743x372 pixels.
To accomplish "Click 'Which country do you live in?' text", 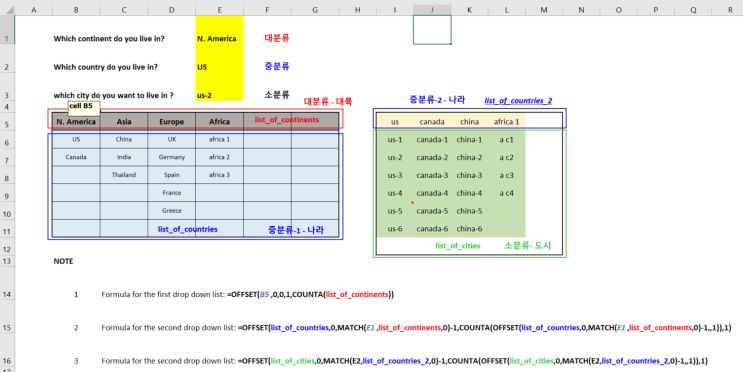I will (106, 67).
